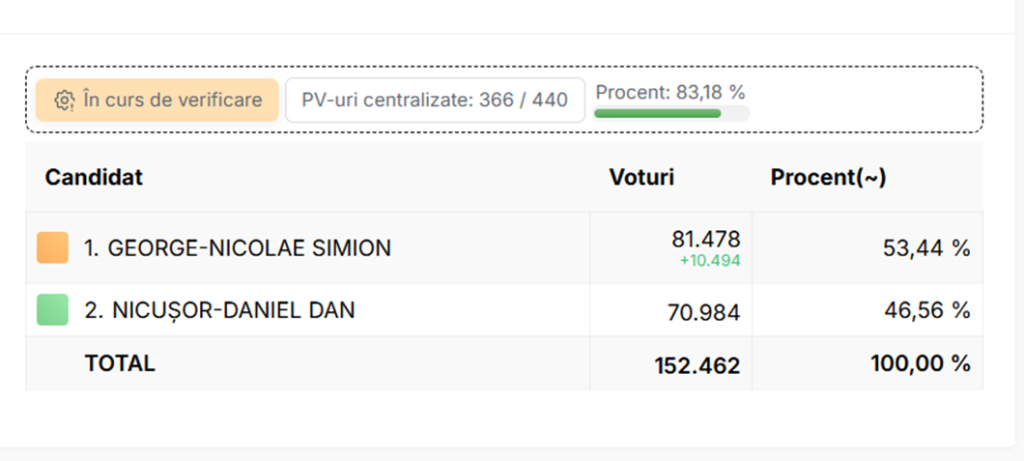Click the orange George-Nicolae Simion color swatch
The width and height of the screenshot is (1024, 461).
pos(53,247)
